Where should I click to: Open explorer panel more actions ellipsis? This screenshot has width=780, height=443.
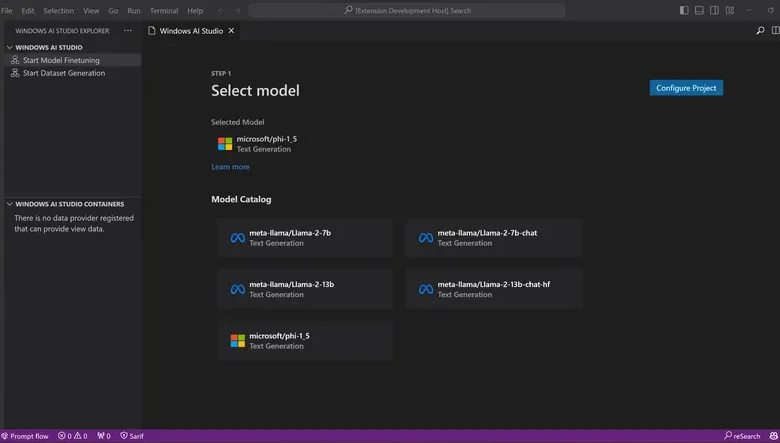click(127, 31)
